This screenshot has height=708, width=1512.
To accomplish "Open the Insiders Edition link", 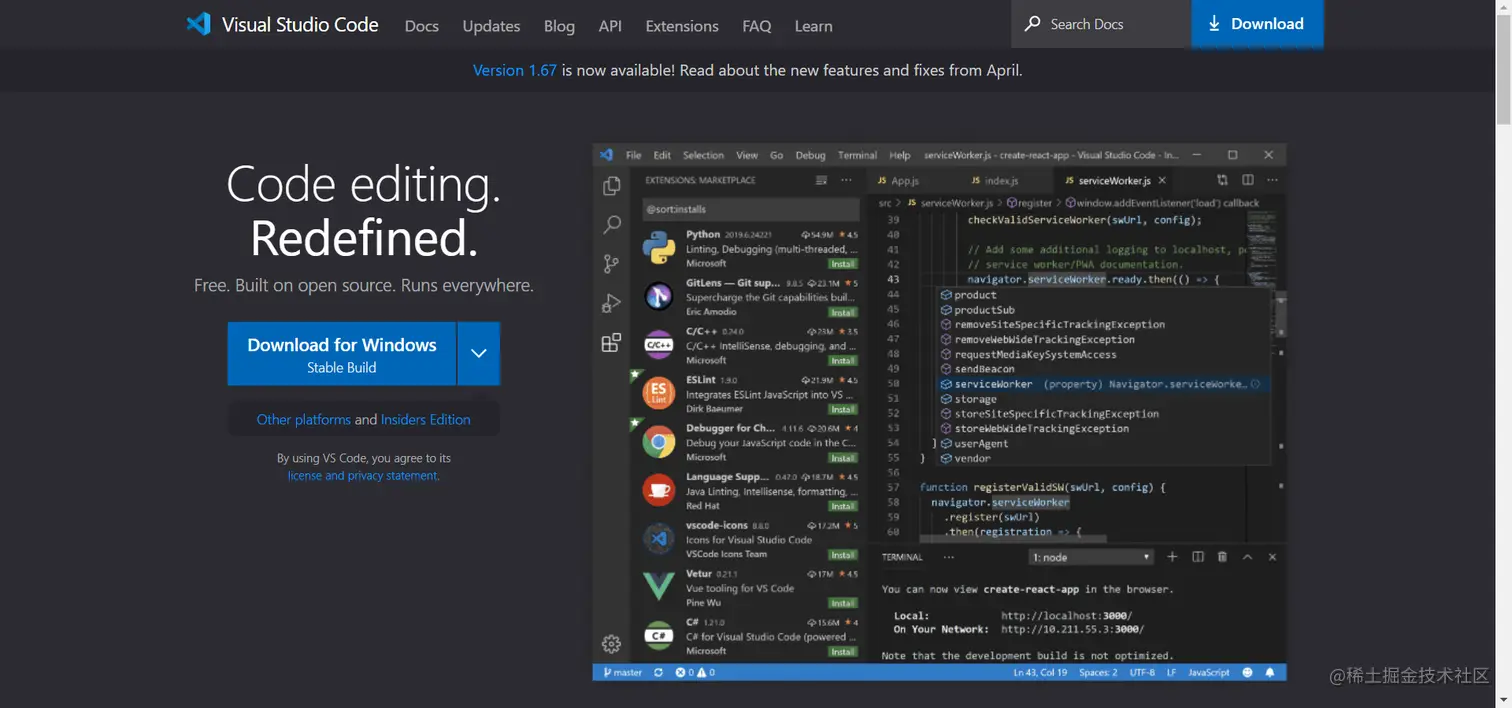I will click(425, 420).
